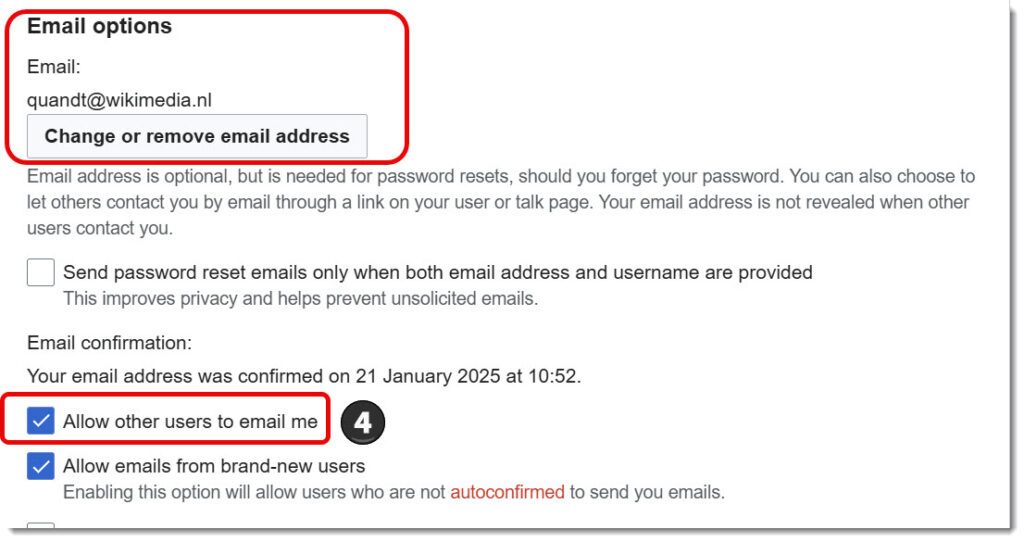Click the Email options section heading

tap(99, 26)
